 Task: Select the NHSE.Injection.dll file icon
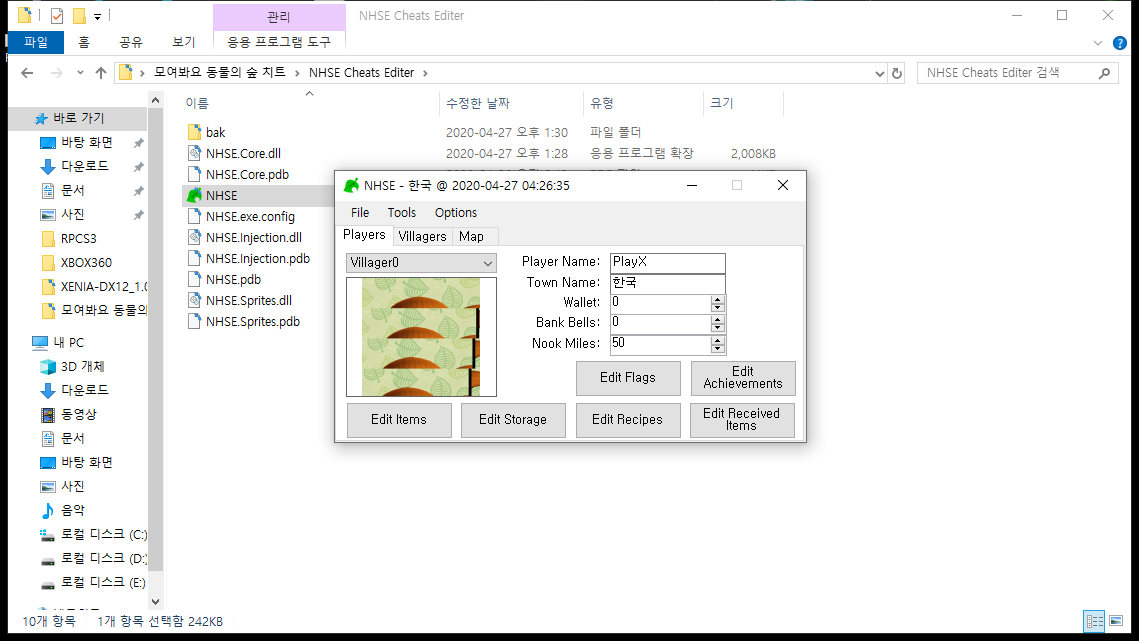click(194, 238)
